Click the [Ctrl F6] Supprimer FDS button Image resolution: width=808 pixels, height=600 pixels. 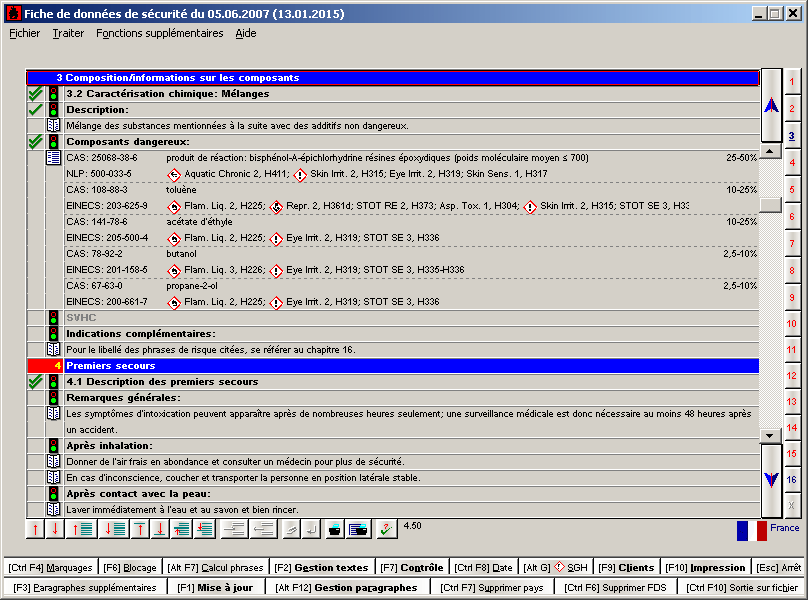(615, 588)
